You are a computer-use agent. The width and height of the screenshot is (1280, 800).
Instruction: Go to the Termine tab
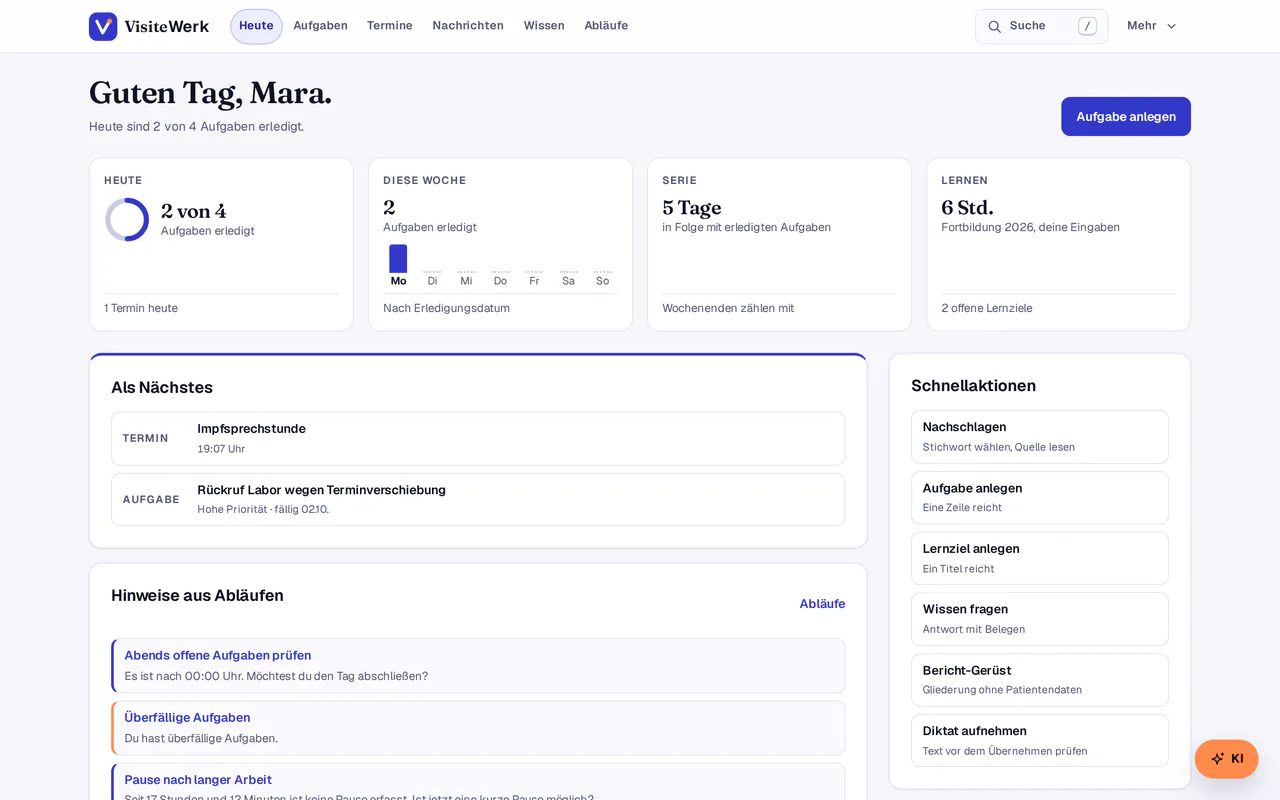coord(390,26)
